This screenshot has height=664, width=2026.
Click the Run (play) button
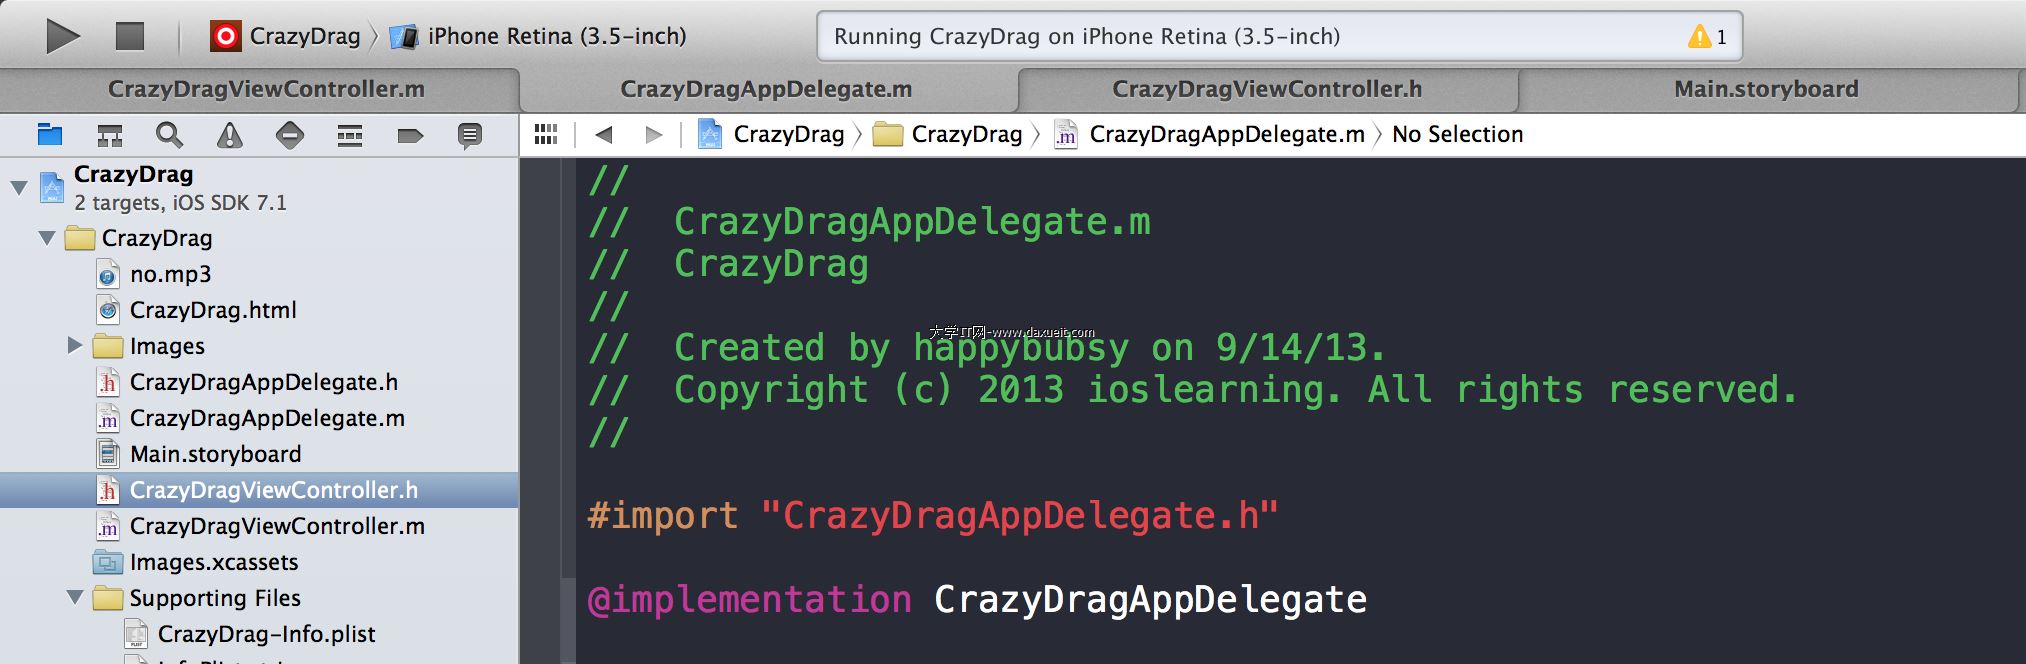coord(63,36)
